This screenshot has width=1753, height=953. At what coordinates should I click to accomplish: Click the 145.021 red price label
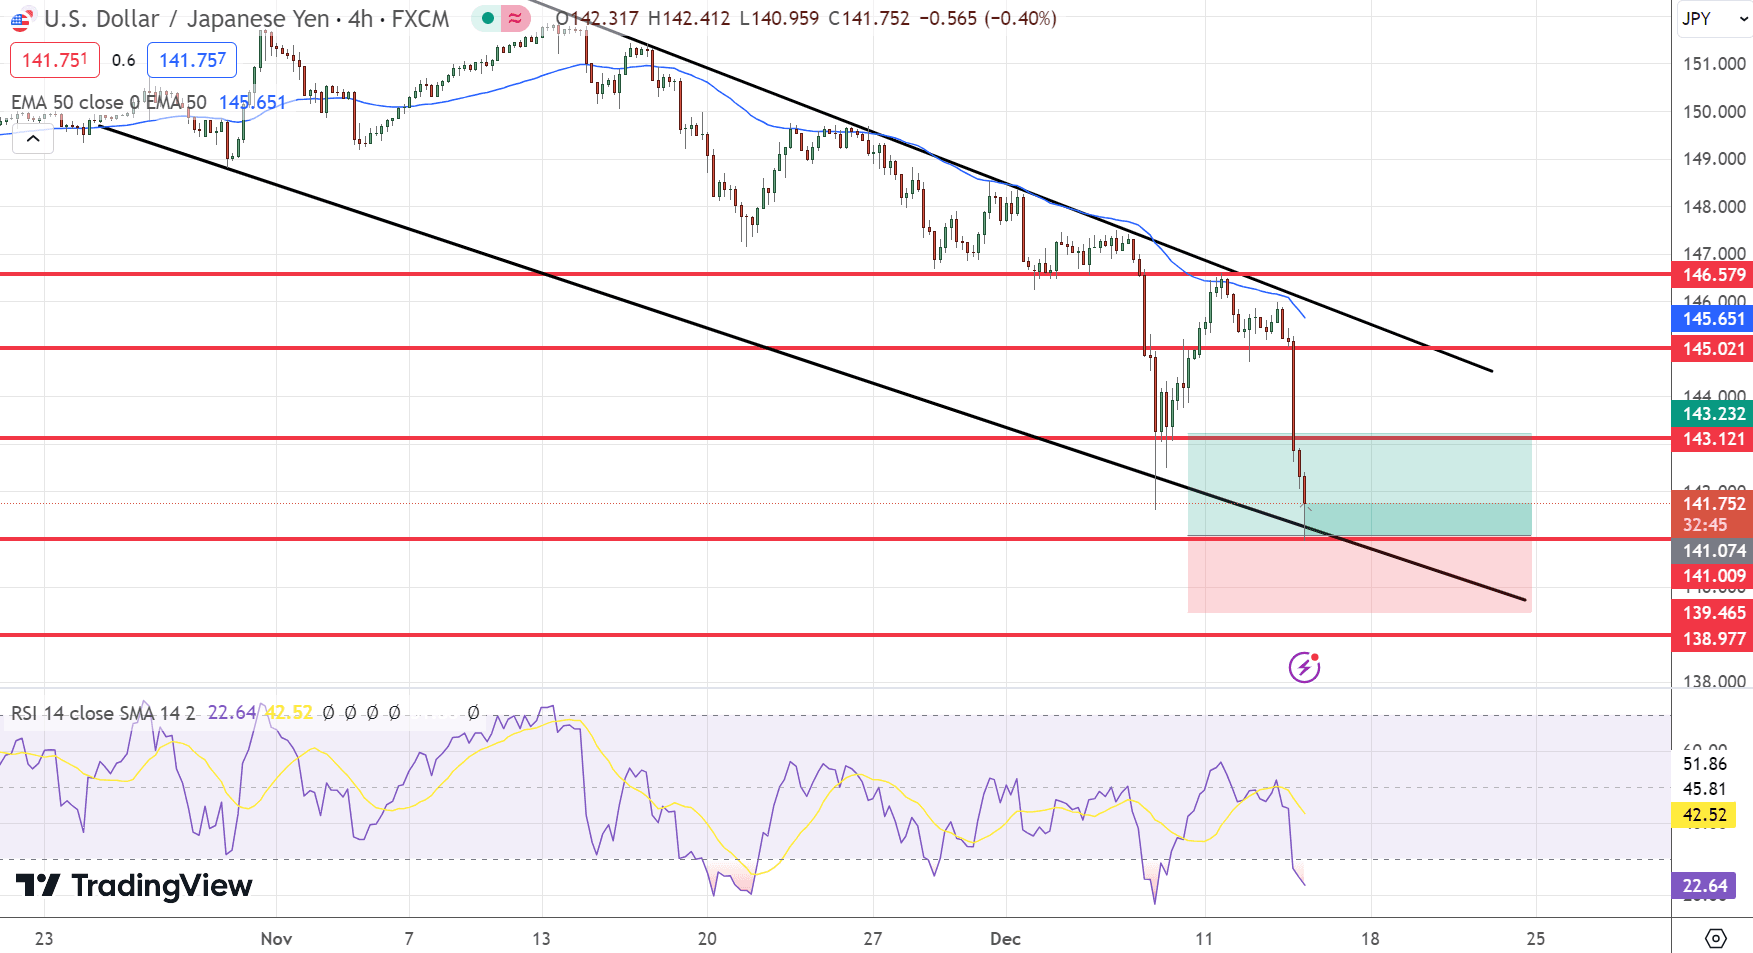[1713, 348]
